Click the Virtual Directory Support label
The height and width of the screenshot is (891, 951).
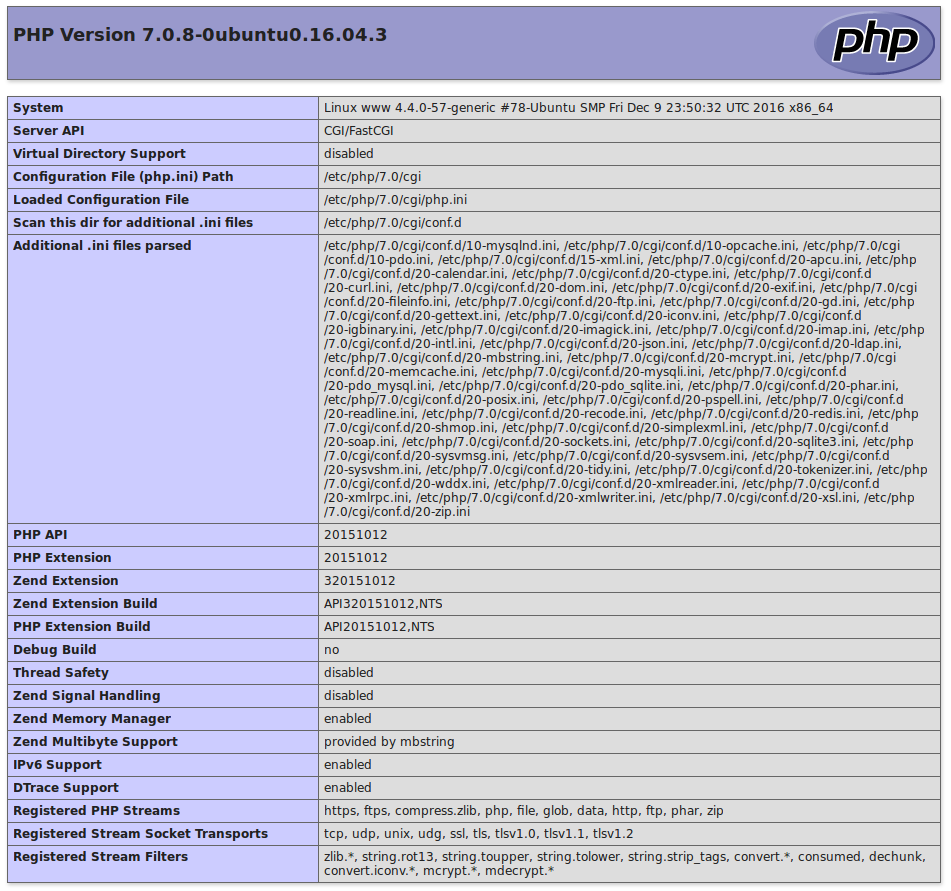[99, 154]
